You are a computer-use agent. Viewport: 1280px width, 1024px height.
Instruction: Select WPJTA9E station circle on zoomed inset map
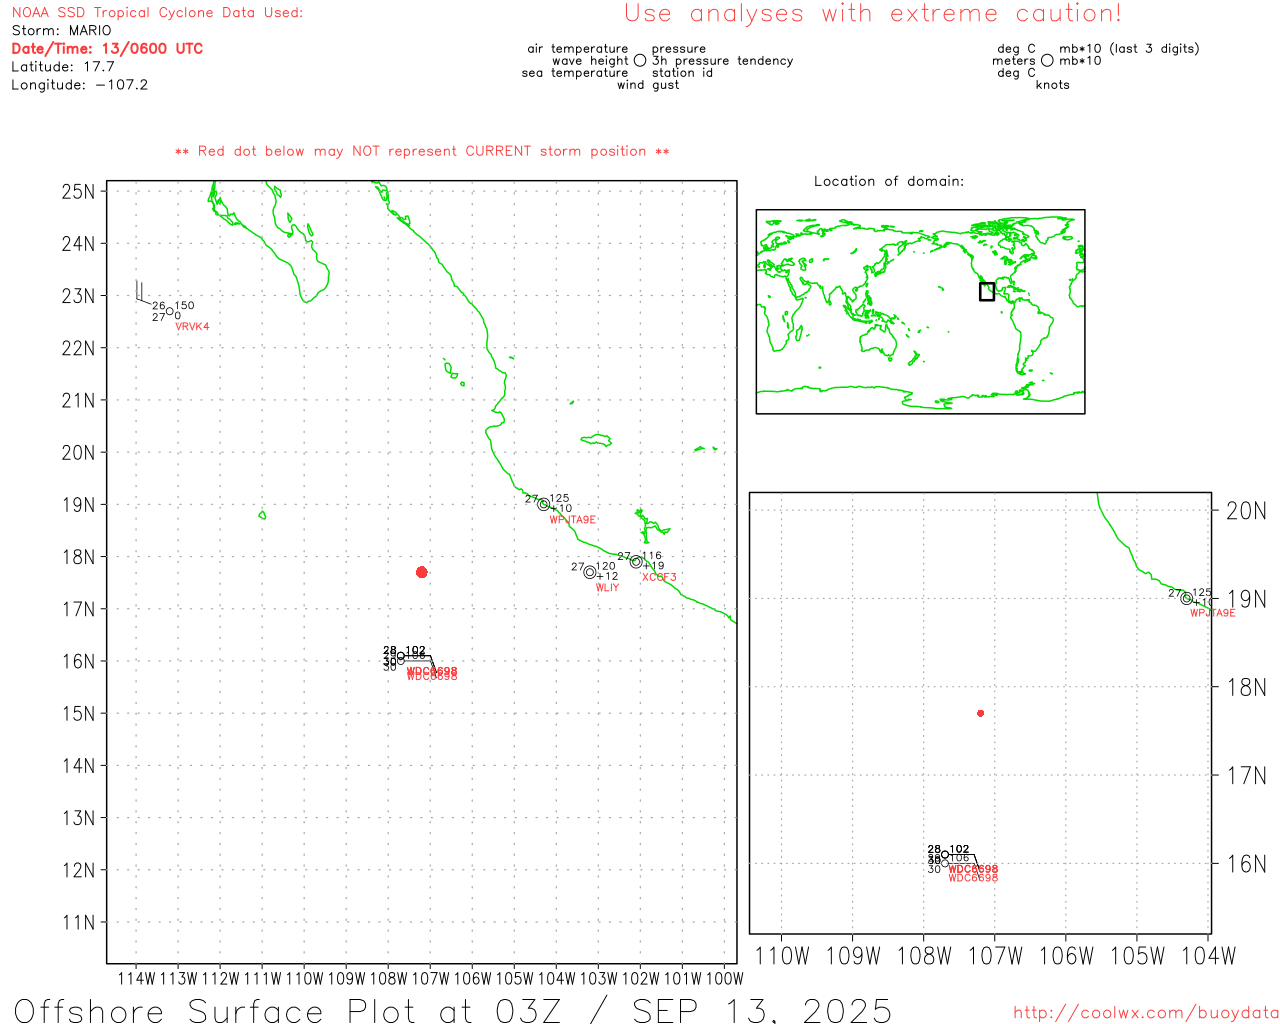(1187, 598)
